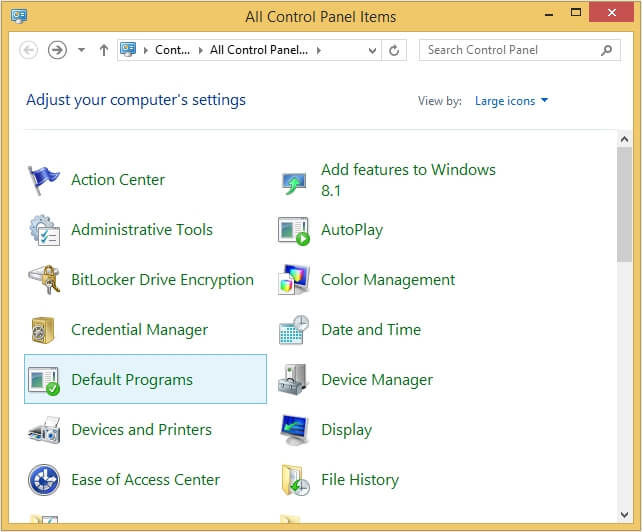Screen dimensions: 642x532
Task: Open the Display link
Action: (347, 430)
